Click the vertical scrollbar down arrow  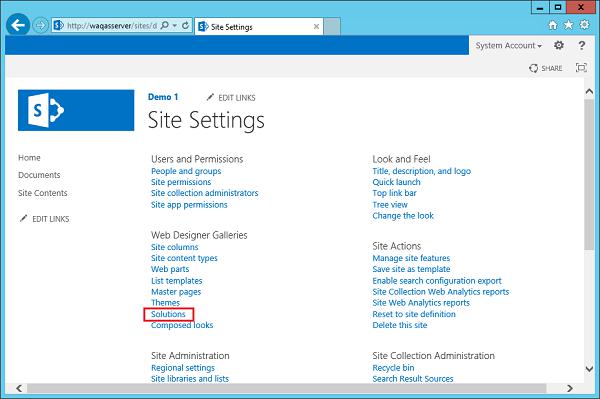point(589,369)
